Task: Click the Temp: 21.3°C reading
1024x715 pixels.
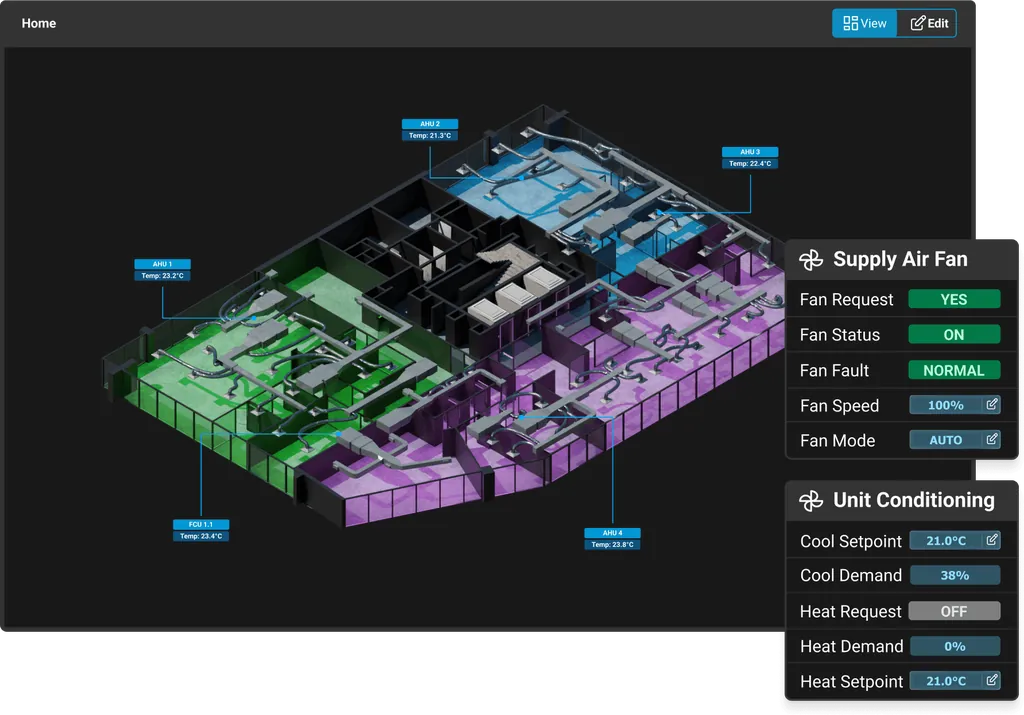Action: 430,136
